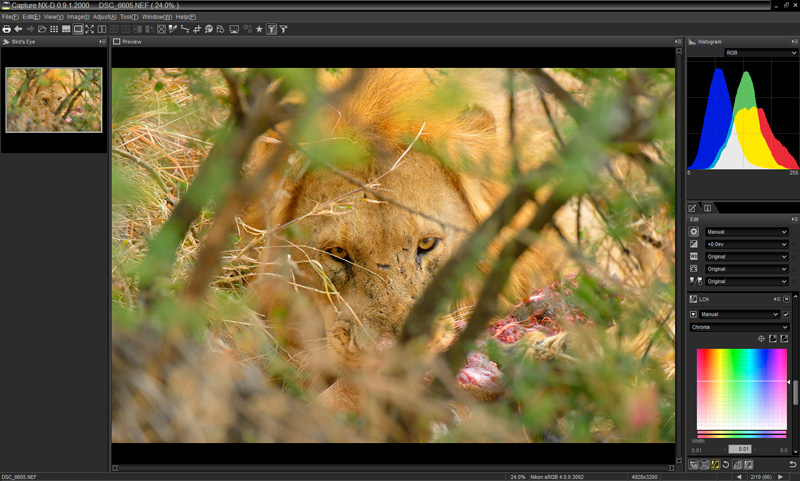Open the Image menu
The width and height of the screenshot is (800, 481).
(78, 17)
